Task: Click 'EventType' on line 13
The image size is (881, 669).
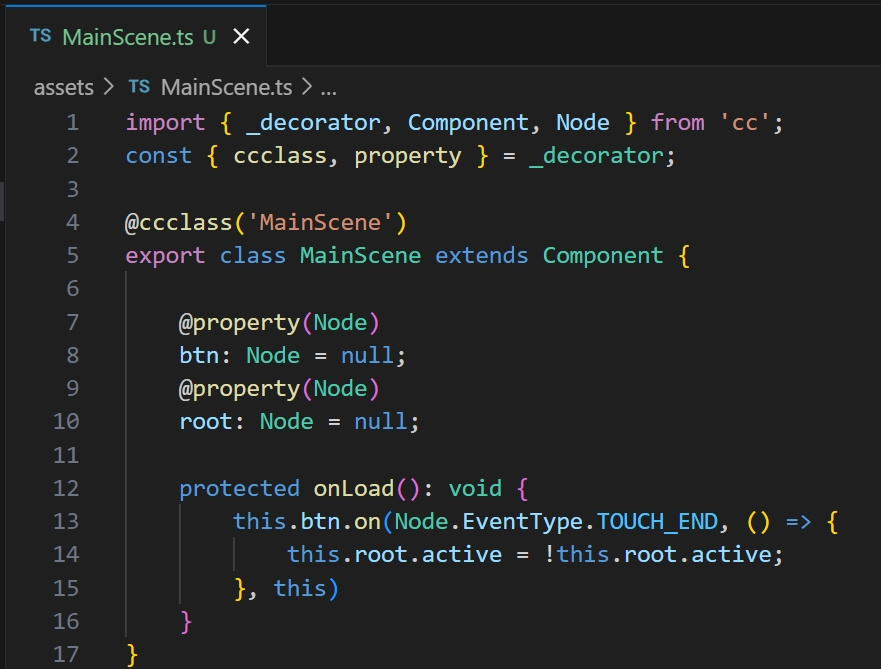Action: tap(522, 522)
